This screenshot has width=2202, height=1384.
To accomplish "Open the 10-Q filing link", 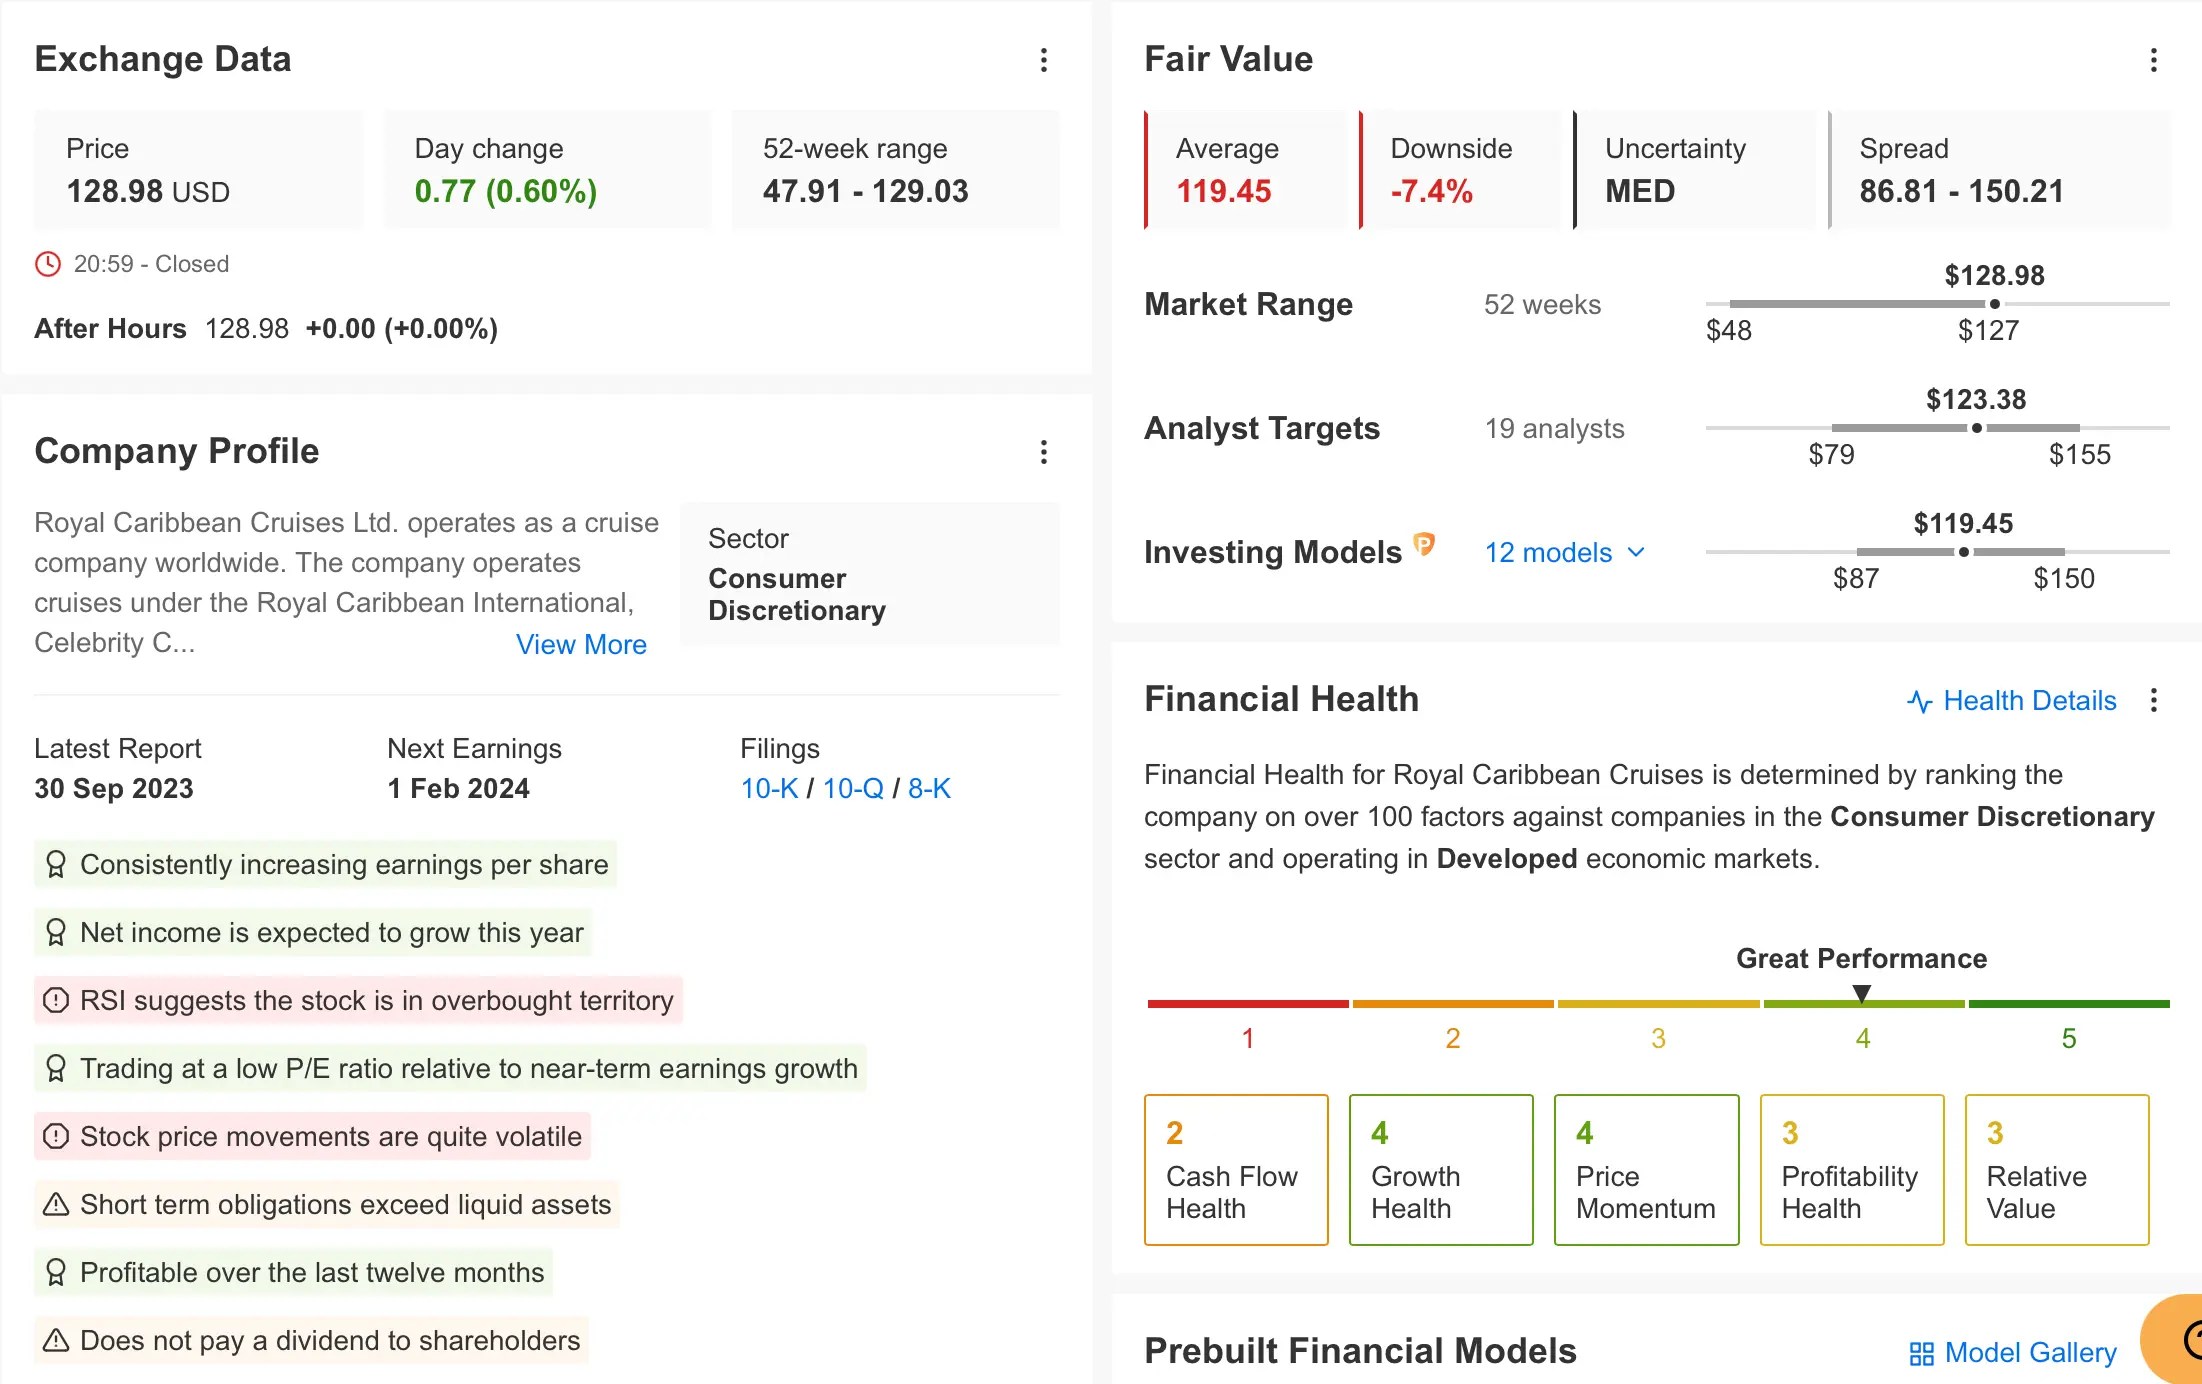I will pos(853,788).
